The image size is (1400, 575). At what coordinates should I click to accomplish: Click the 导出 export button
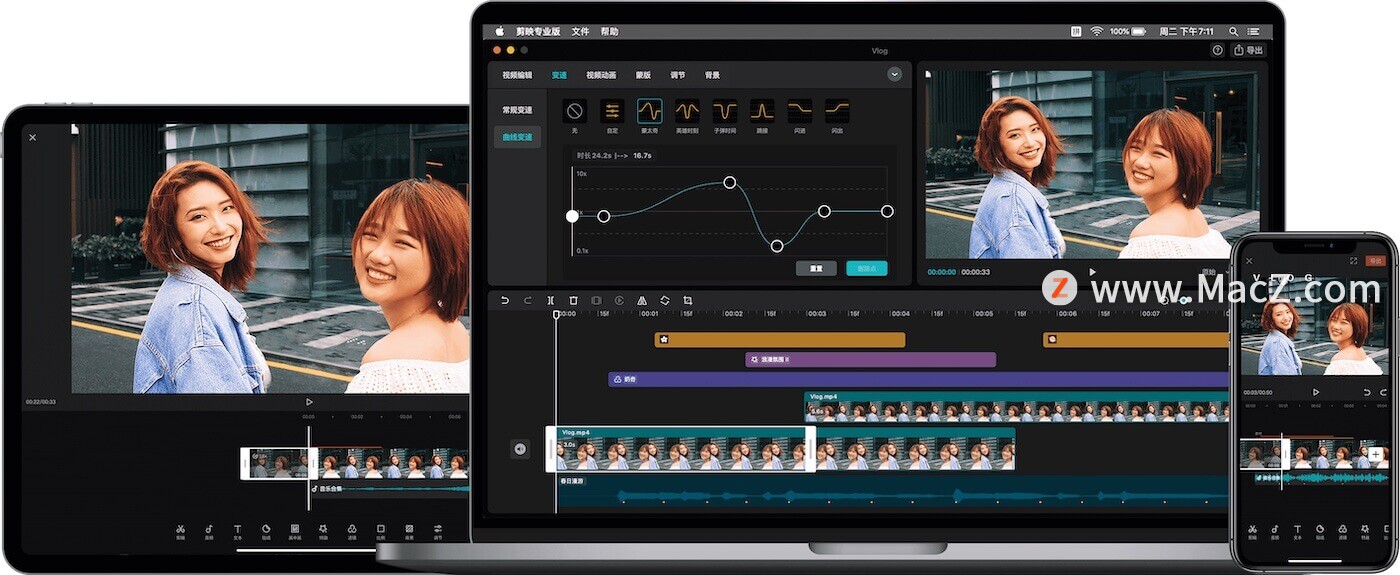click(1249, 50)
